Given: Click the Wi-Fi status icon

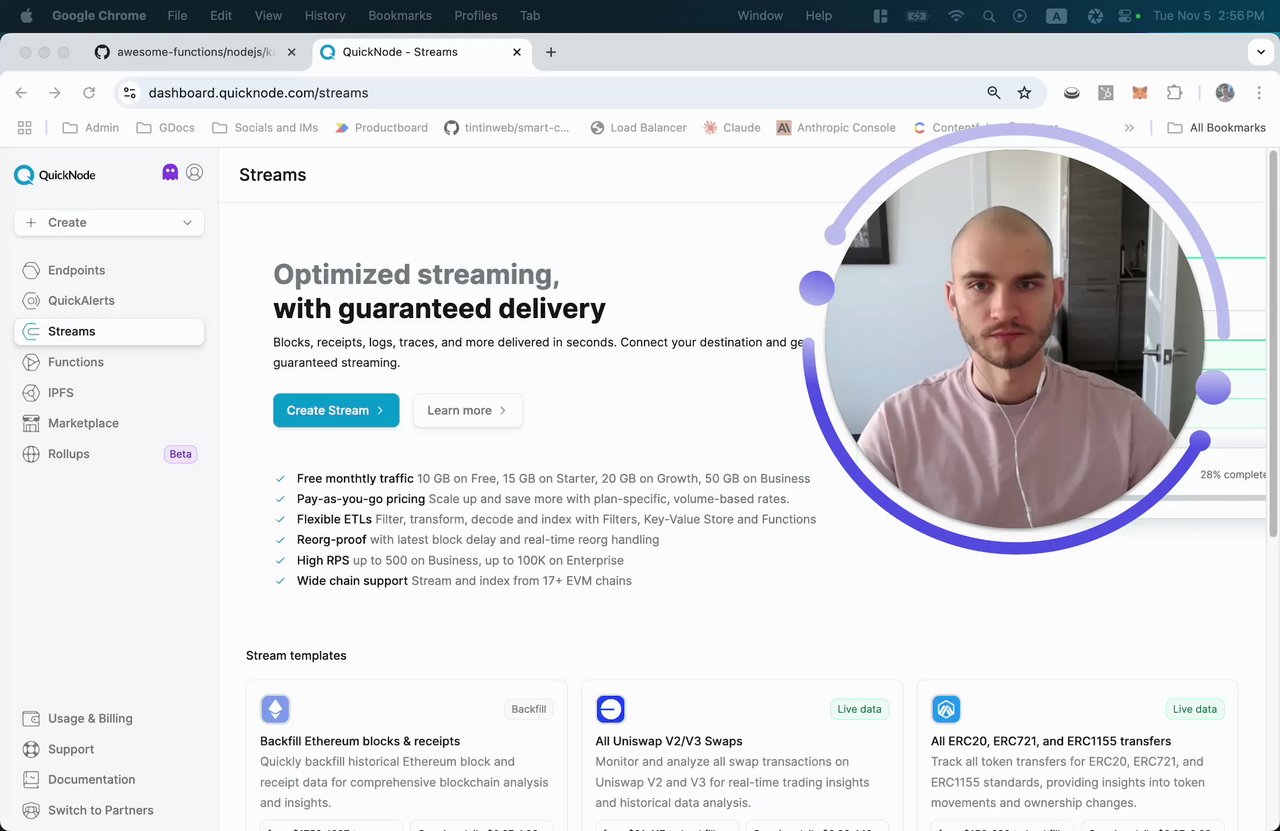Looking at the screenshot, I should [x=956, y=15].
